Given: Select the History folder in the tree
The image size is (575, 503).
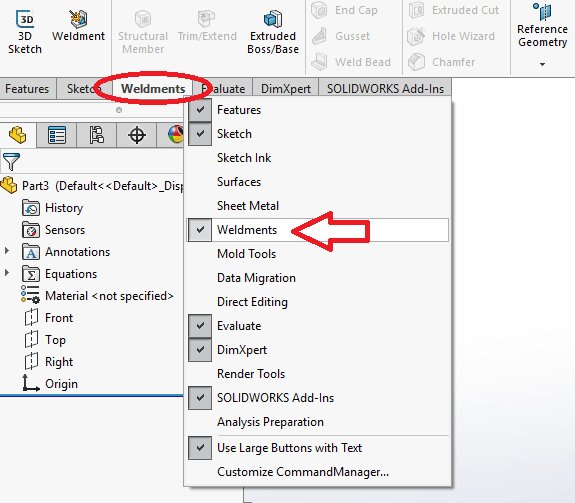Looking at the screenshot, I should [53, 208].
